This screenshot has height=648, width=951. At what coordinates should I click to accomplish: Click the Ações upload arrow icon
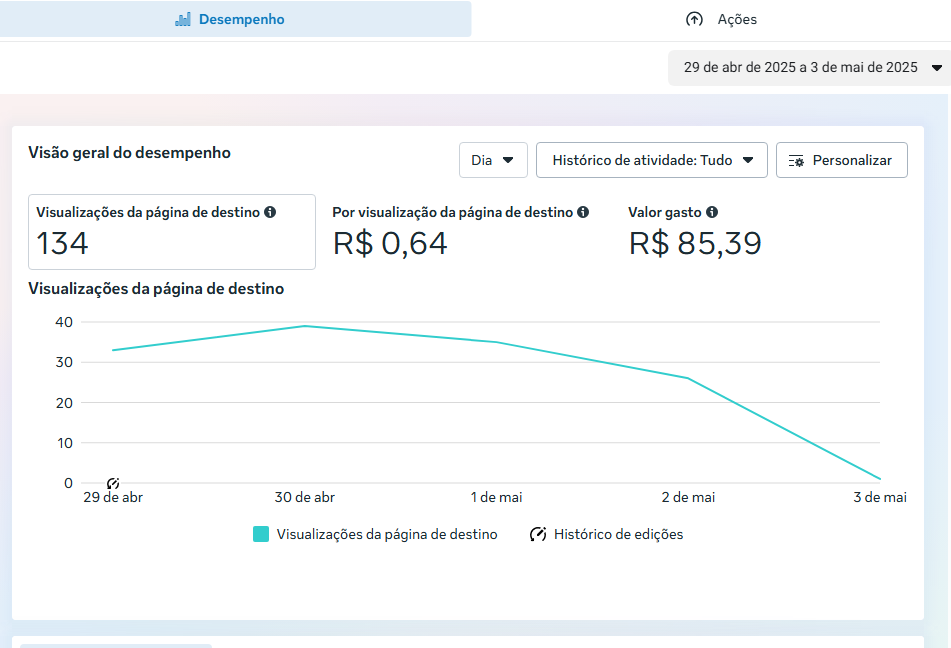point(694,19)
